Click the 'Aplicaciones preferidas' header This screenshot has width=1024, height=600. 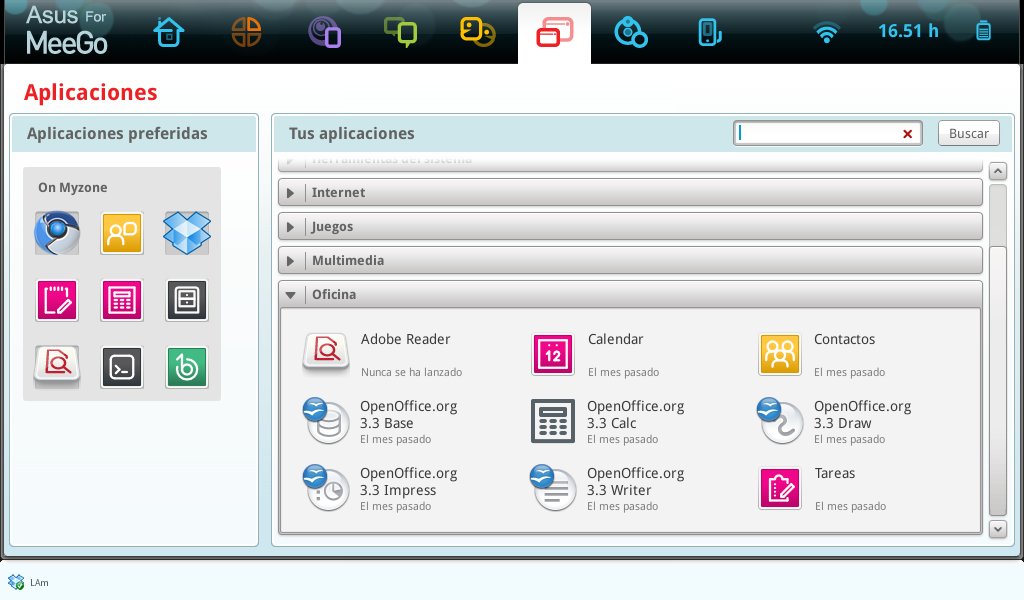pos(117,133)
